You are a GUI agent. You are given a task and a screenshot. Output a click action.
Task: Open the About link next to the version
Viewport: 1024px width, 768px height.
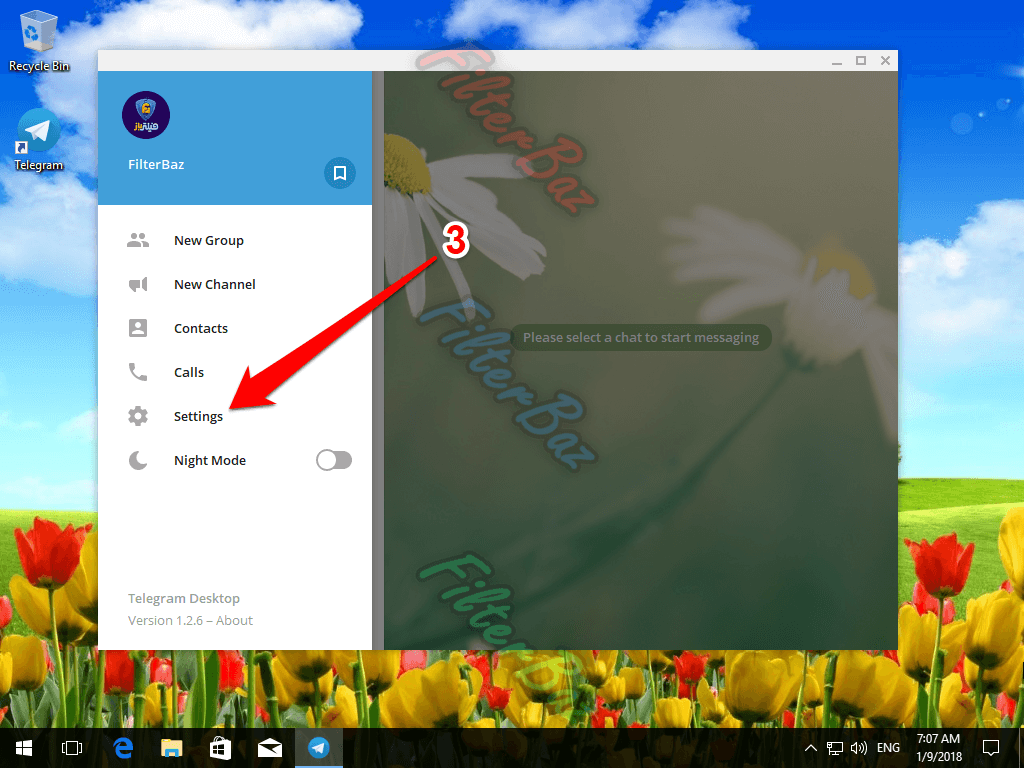[235, 620]
